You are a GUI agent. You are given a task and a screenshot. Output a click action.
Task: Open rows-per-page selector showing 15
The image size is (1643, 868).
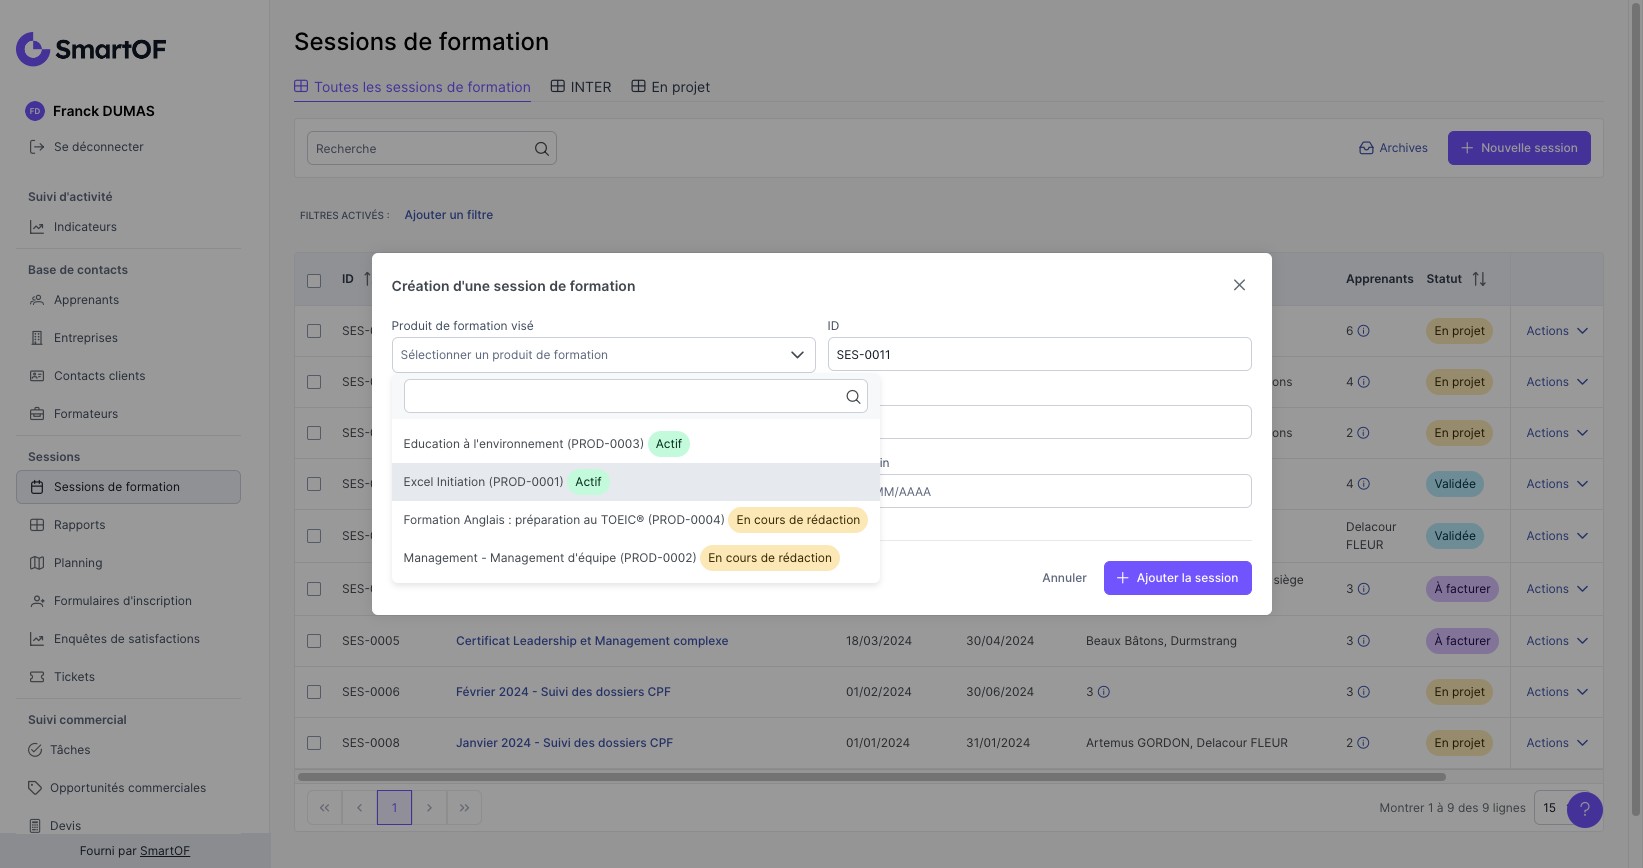pyautogui.click(x=1550, y=808)
